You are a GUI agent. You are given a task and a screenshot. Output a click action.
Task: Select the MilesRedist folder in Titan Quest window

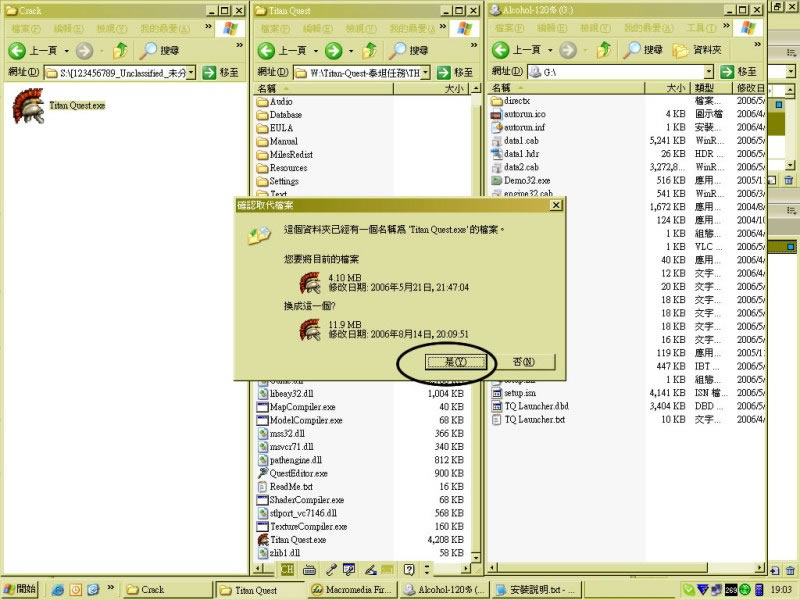285,155
